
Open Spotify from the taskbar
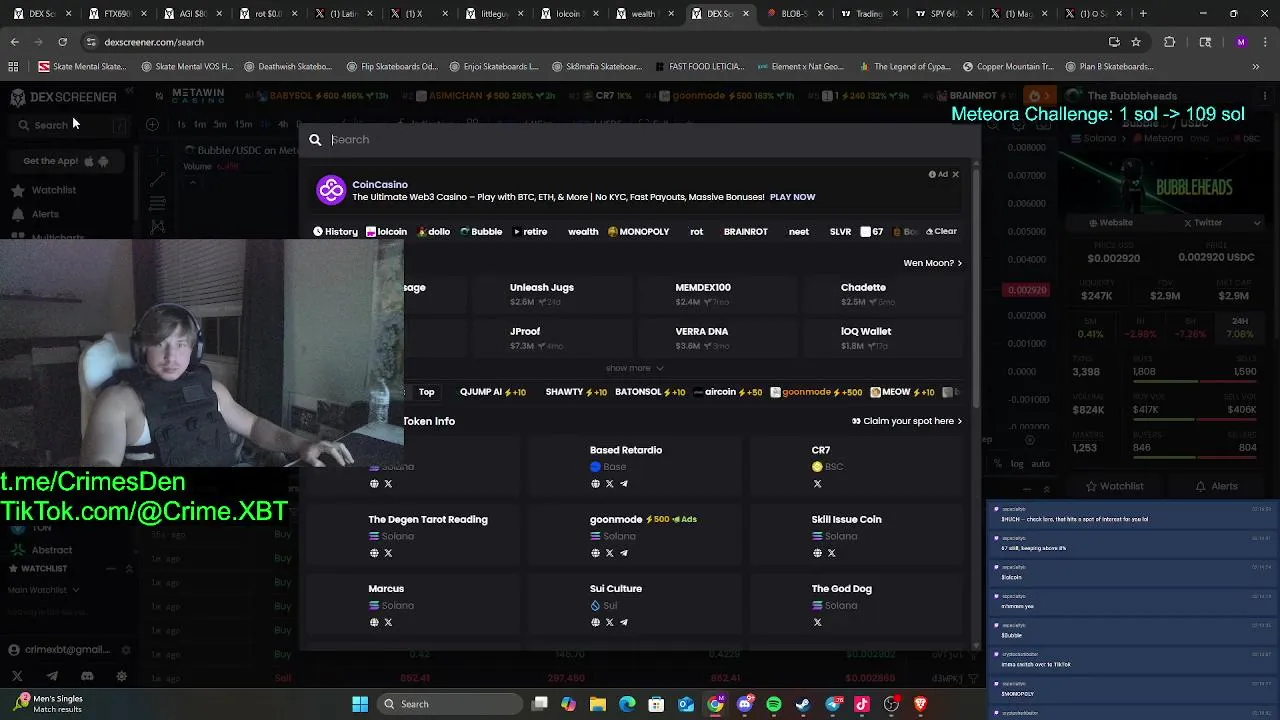(774, 704)
